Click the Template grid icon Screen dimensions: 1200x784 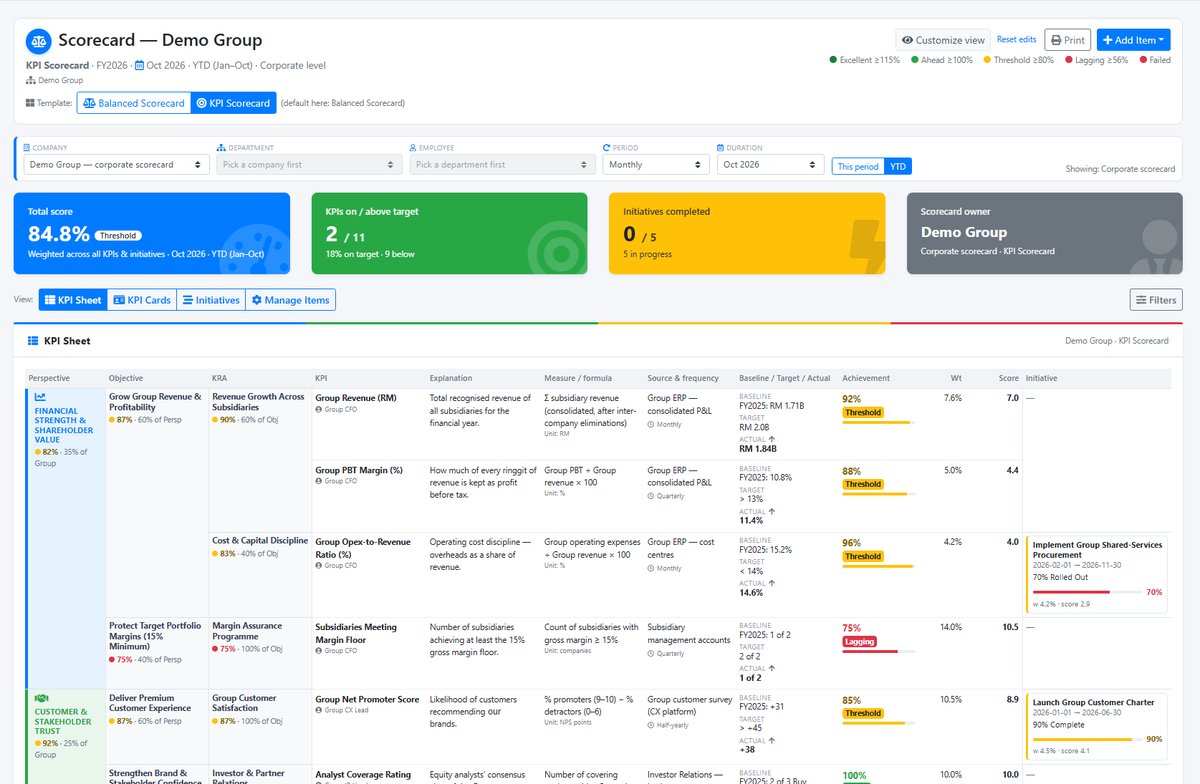pyautogui.click(x=31, y=103)
